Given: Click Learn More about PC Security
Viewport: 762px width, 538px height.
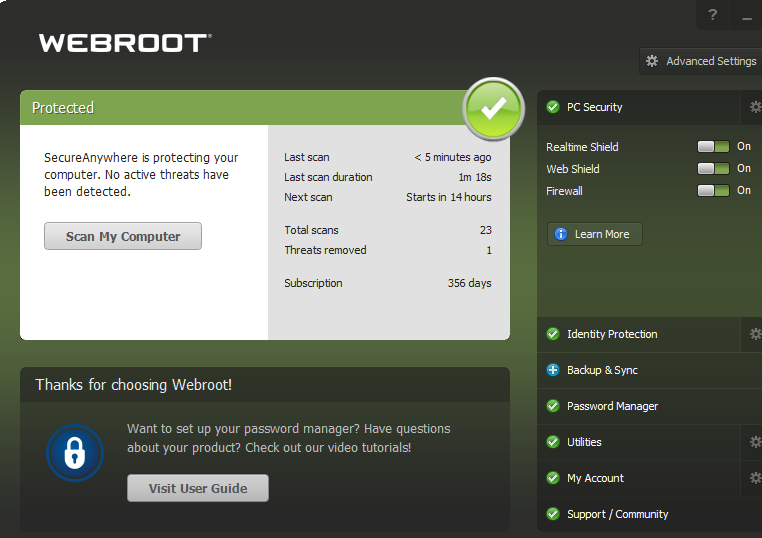Looking at the screenshot, I should (595, 234).
